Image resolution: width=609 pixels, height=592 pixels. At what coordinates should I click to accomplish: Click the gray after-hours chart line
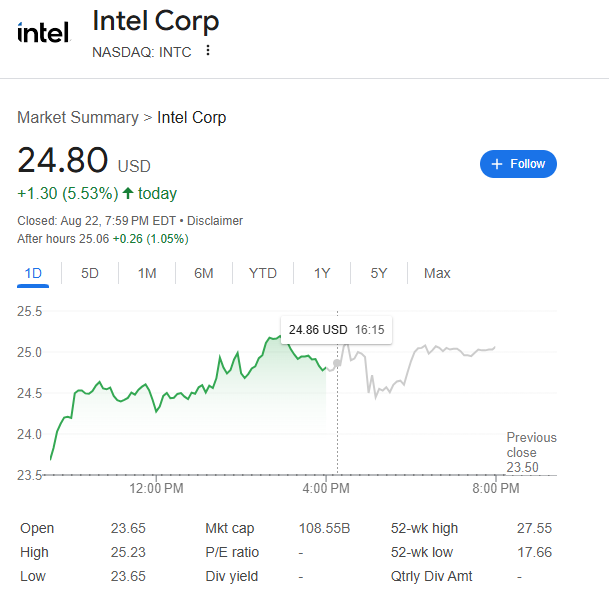(x=440, y=350)
